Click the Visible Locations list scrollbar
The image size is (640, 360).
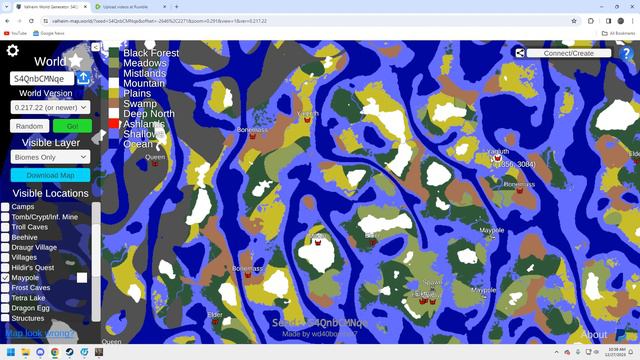click(x=96, y=262)
